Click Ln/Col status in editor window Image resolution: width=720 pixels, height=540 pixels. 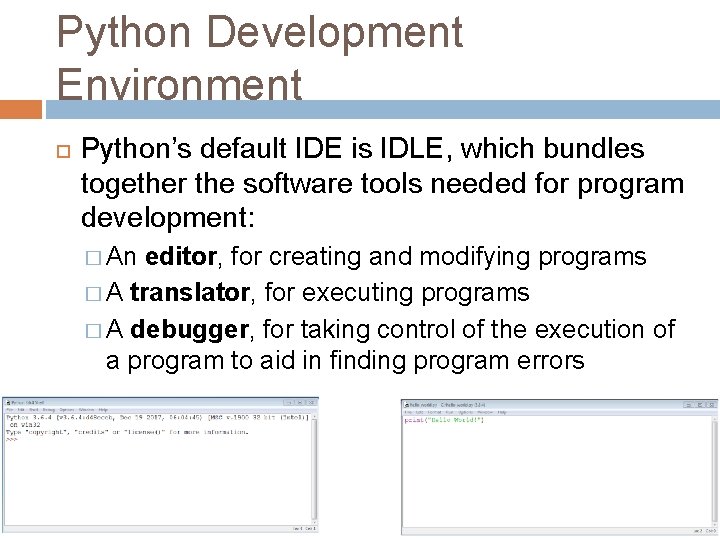(705, 531)
